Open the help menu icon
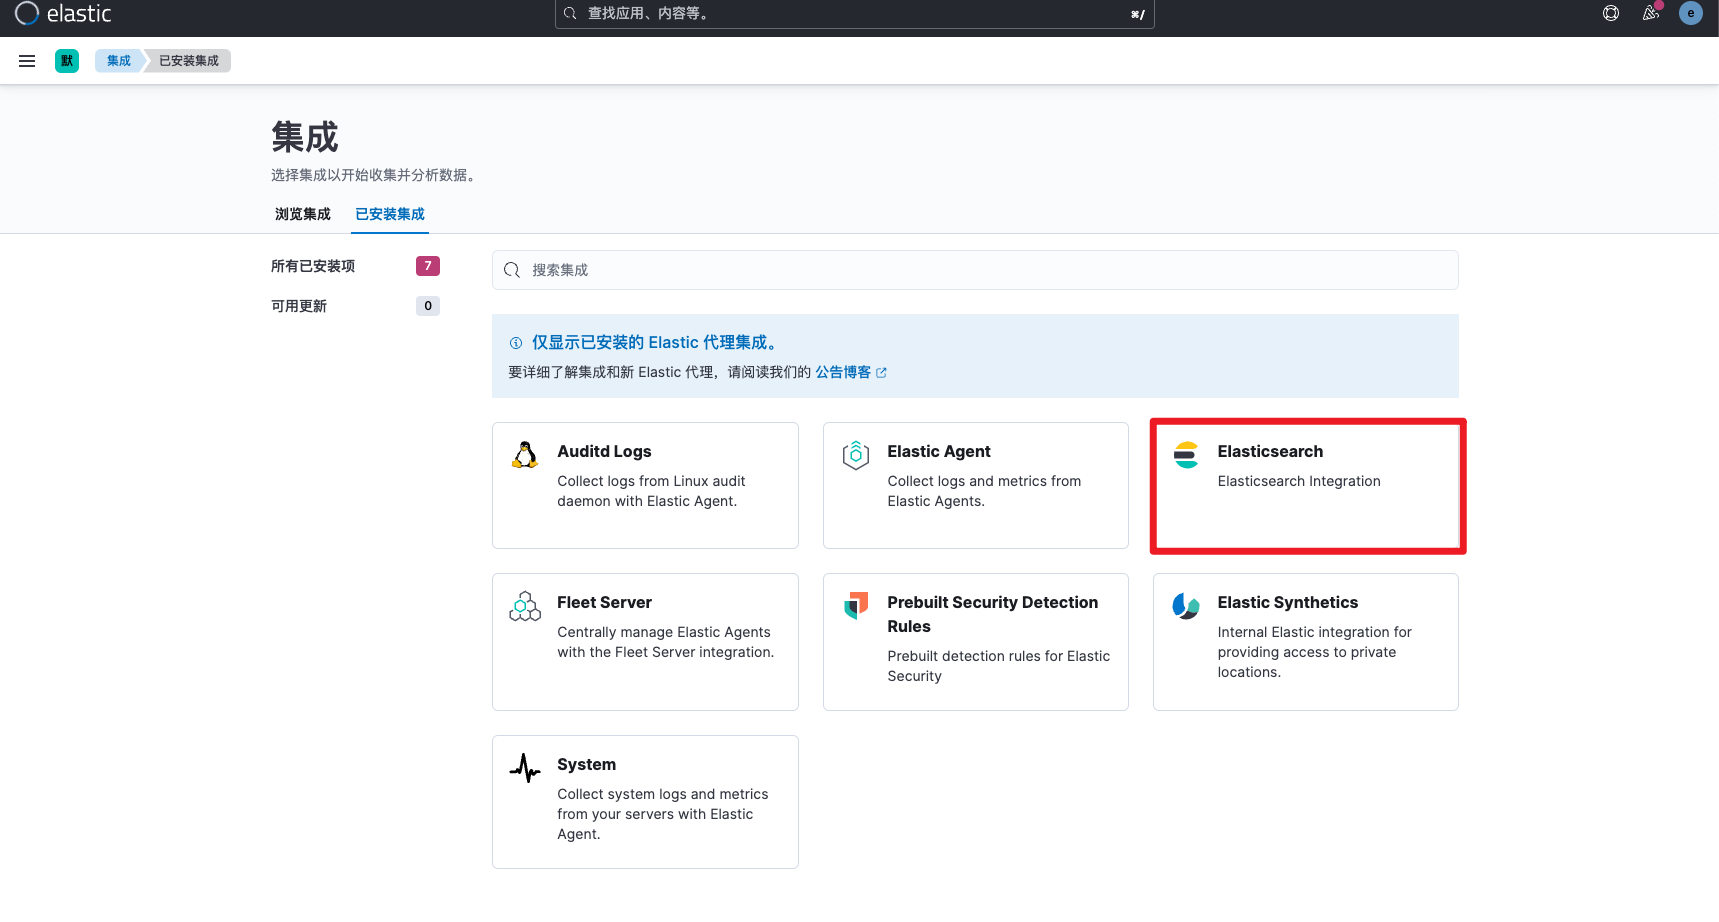 (1611, 13)
